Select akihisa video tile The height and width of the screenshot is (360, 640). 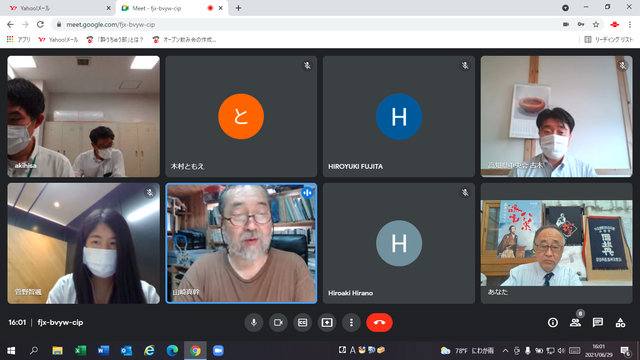tap(84, 116)
